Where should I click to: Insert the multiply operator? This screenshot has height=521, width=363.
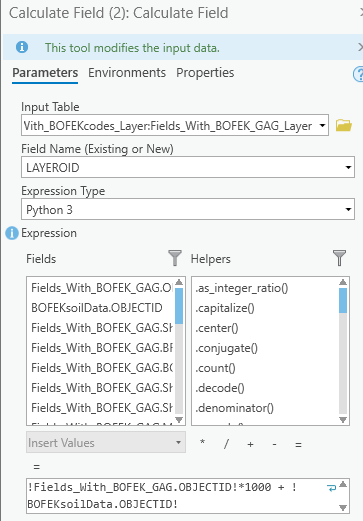(202, 443)
